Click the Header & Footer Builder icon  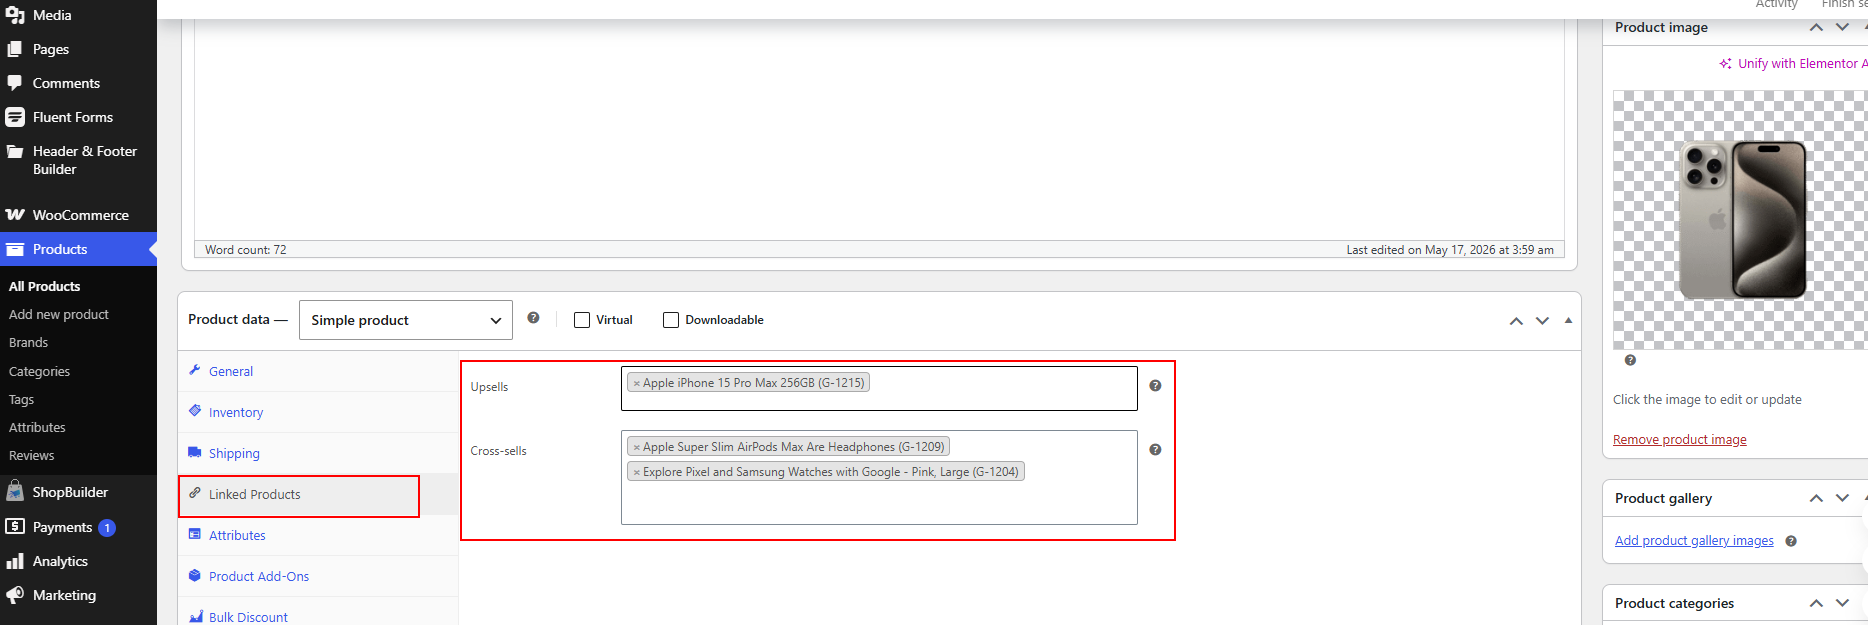tap(15, 151)
